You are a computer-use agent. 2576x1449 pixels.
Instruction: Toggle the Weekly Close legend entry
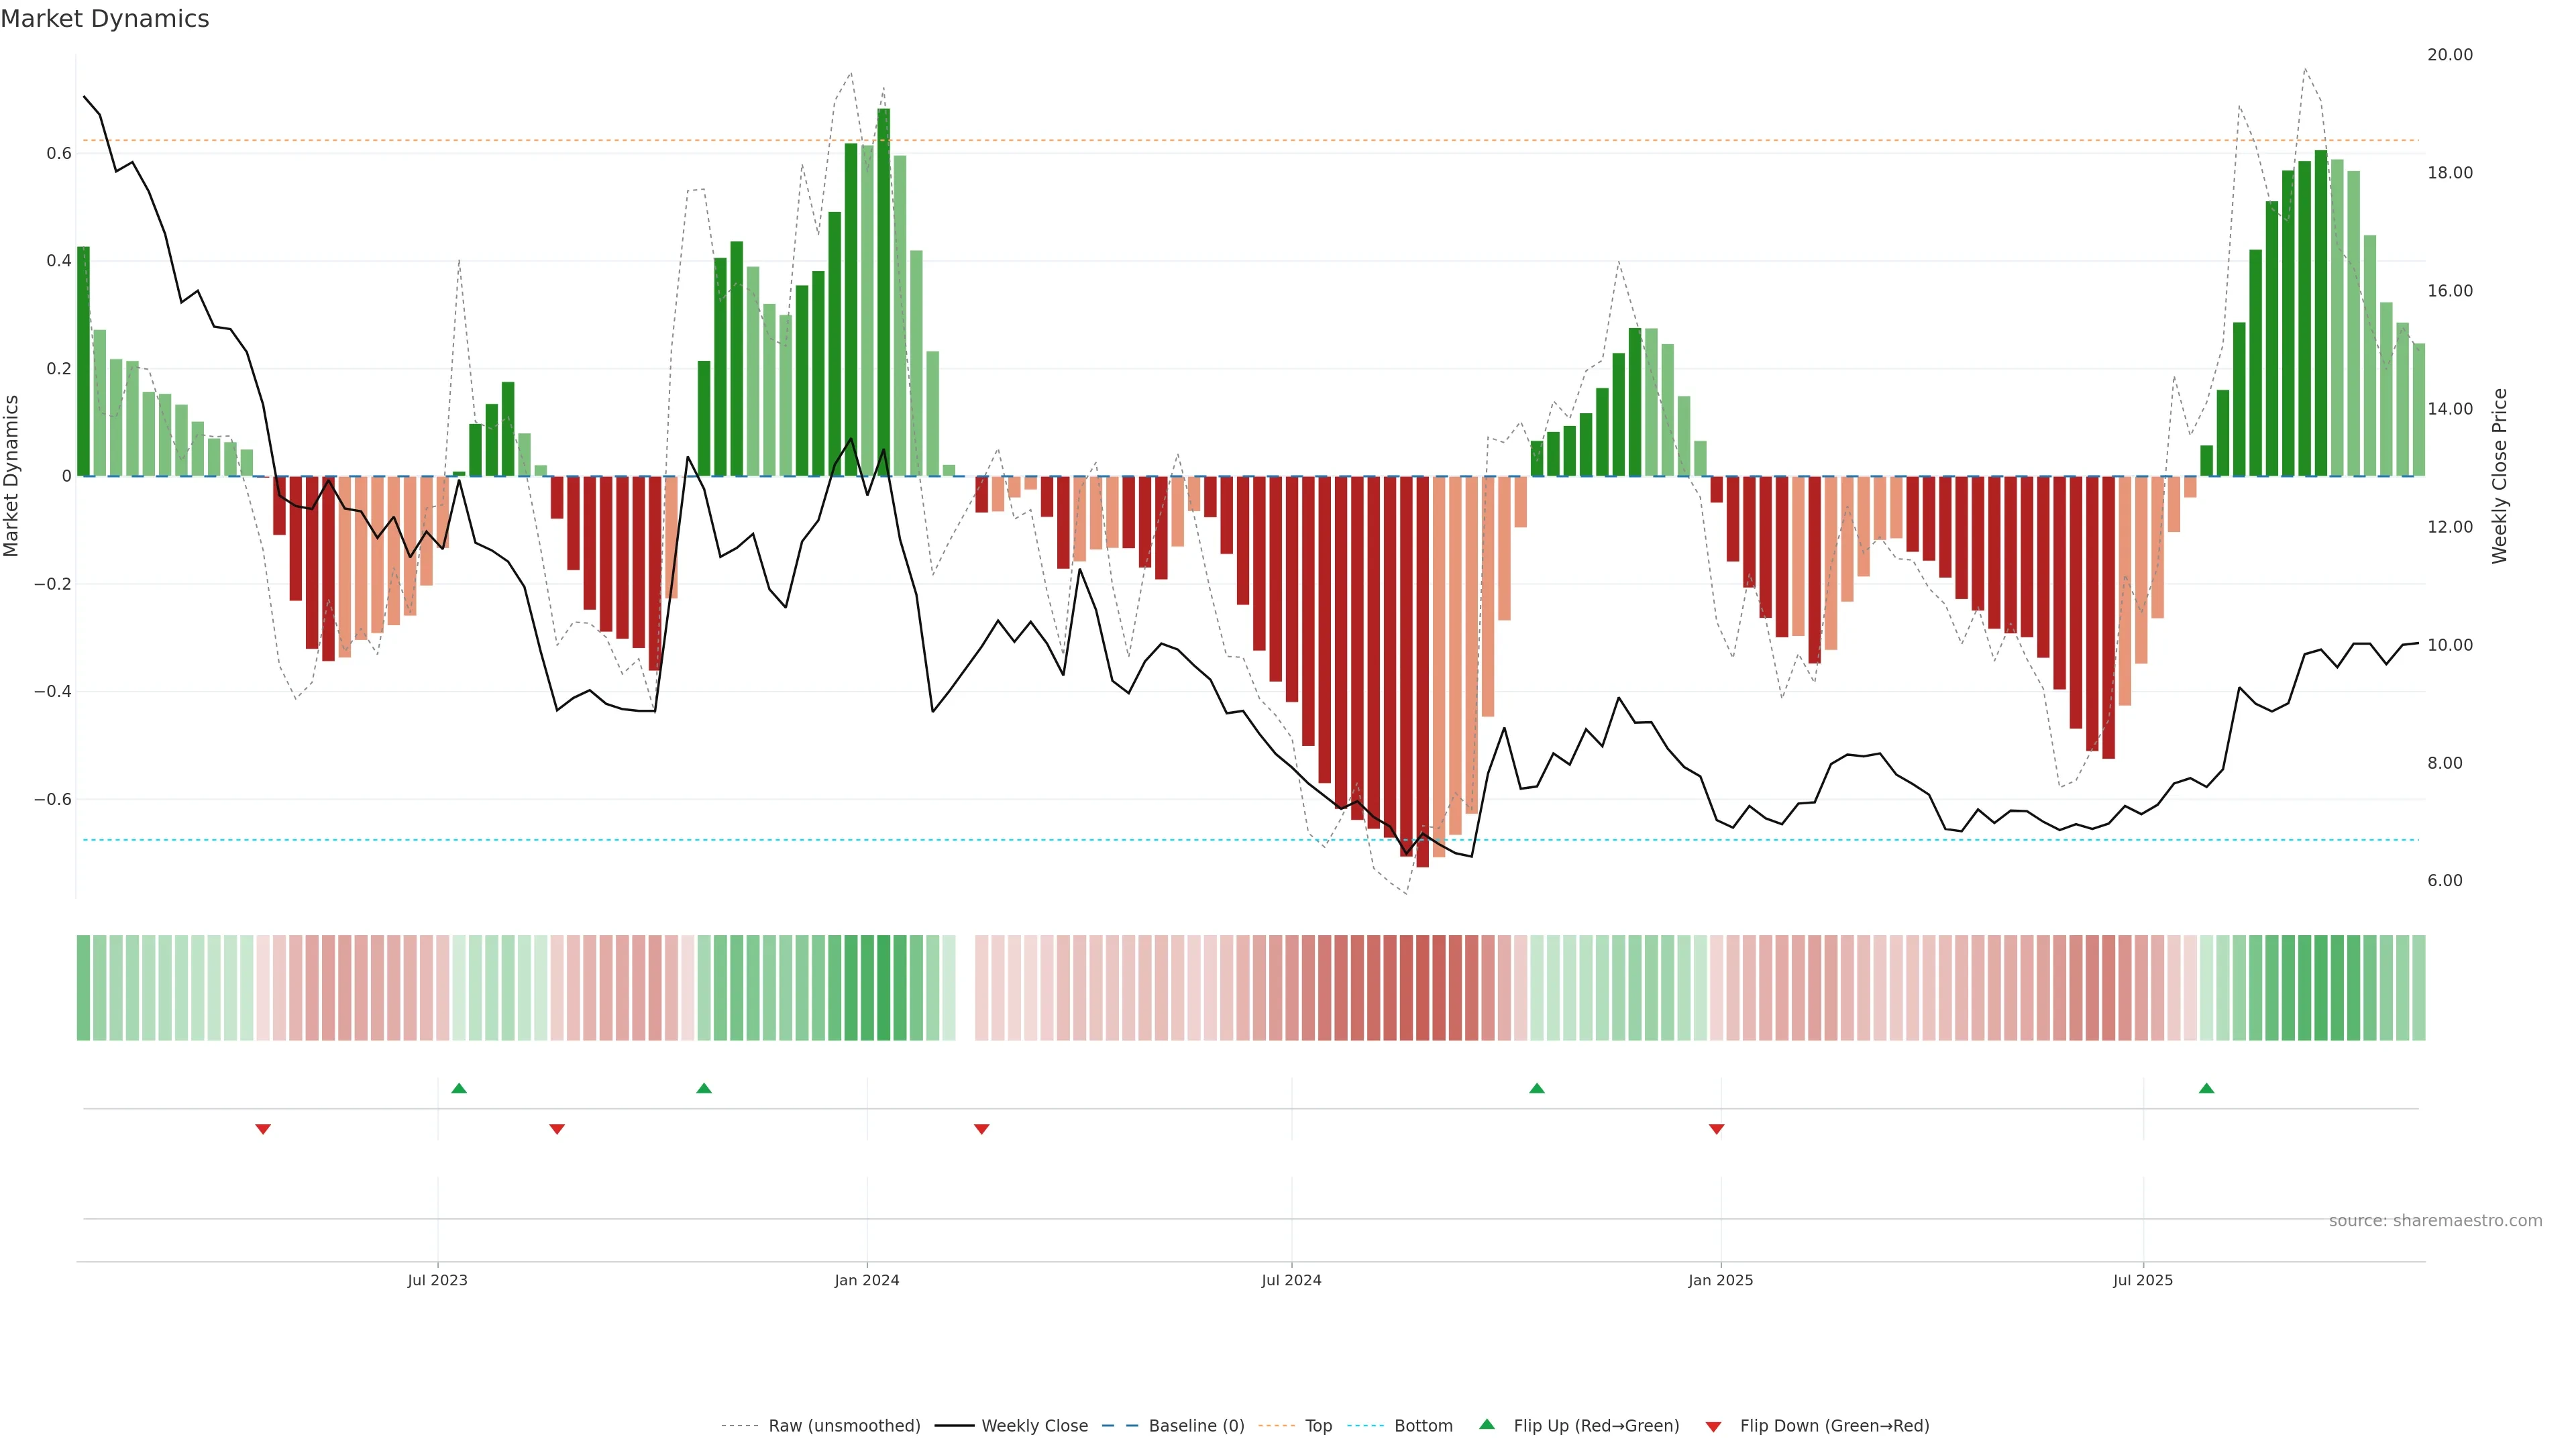(x=1034, y=1426)
